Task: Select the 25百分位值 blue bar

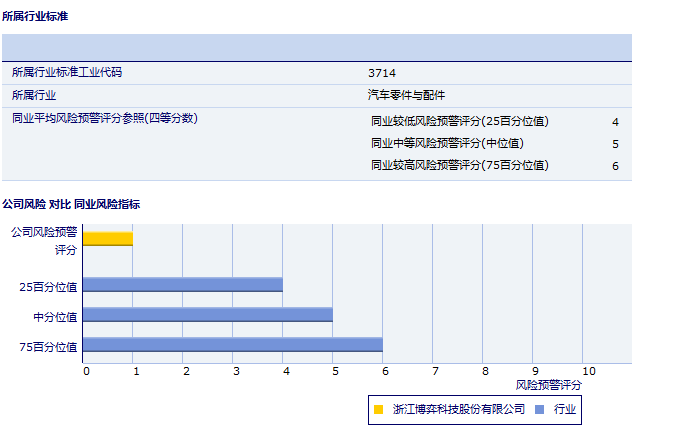Action: tap(182, 285)
